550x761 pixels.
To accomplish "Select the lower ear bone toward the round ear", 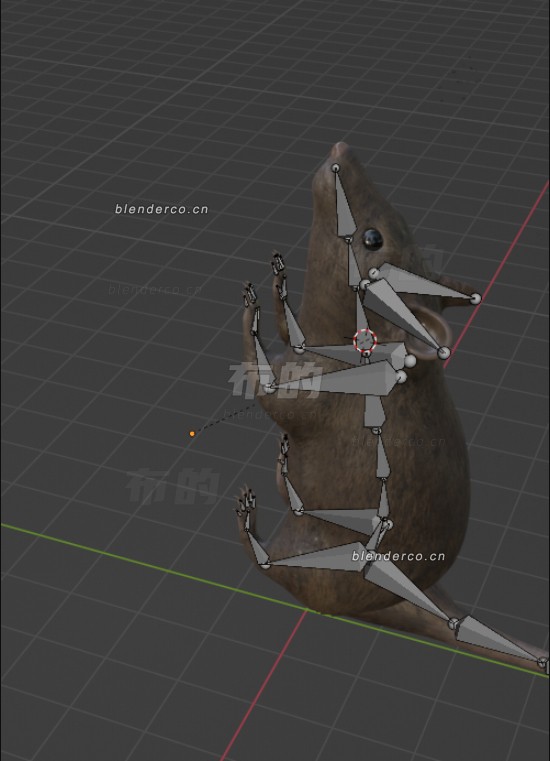I will [x=404, y=317].
